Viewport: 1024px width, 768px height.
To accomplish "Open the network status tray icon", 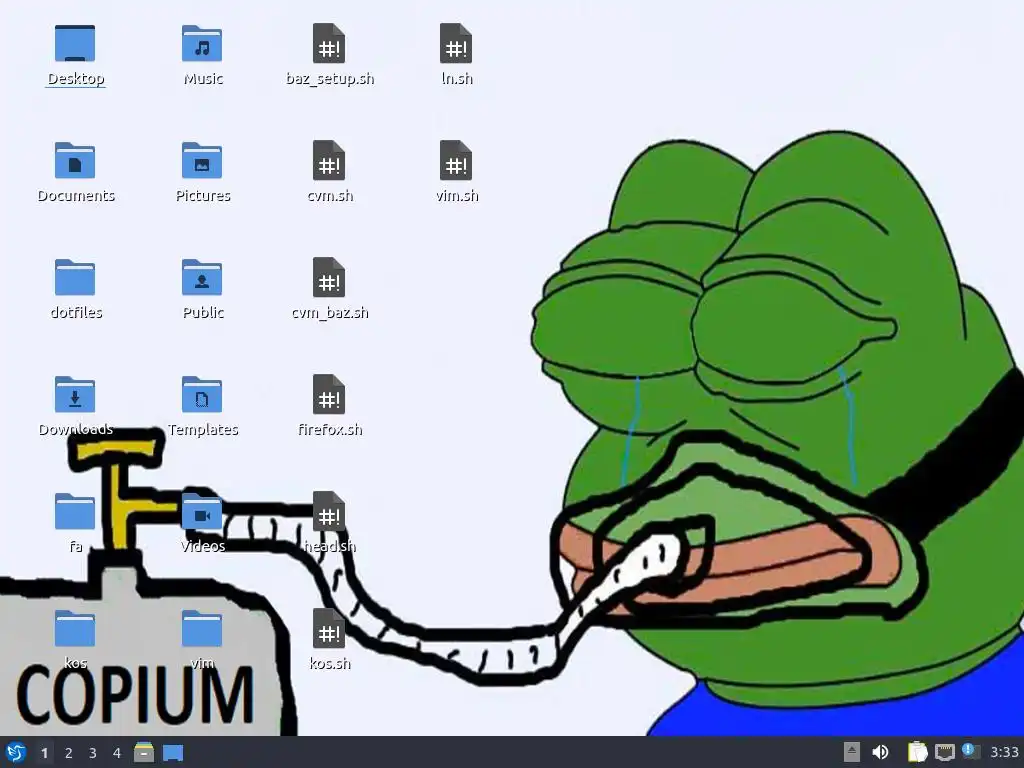I will click(944, 752).
